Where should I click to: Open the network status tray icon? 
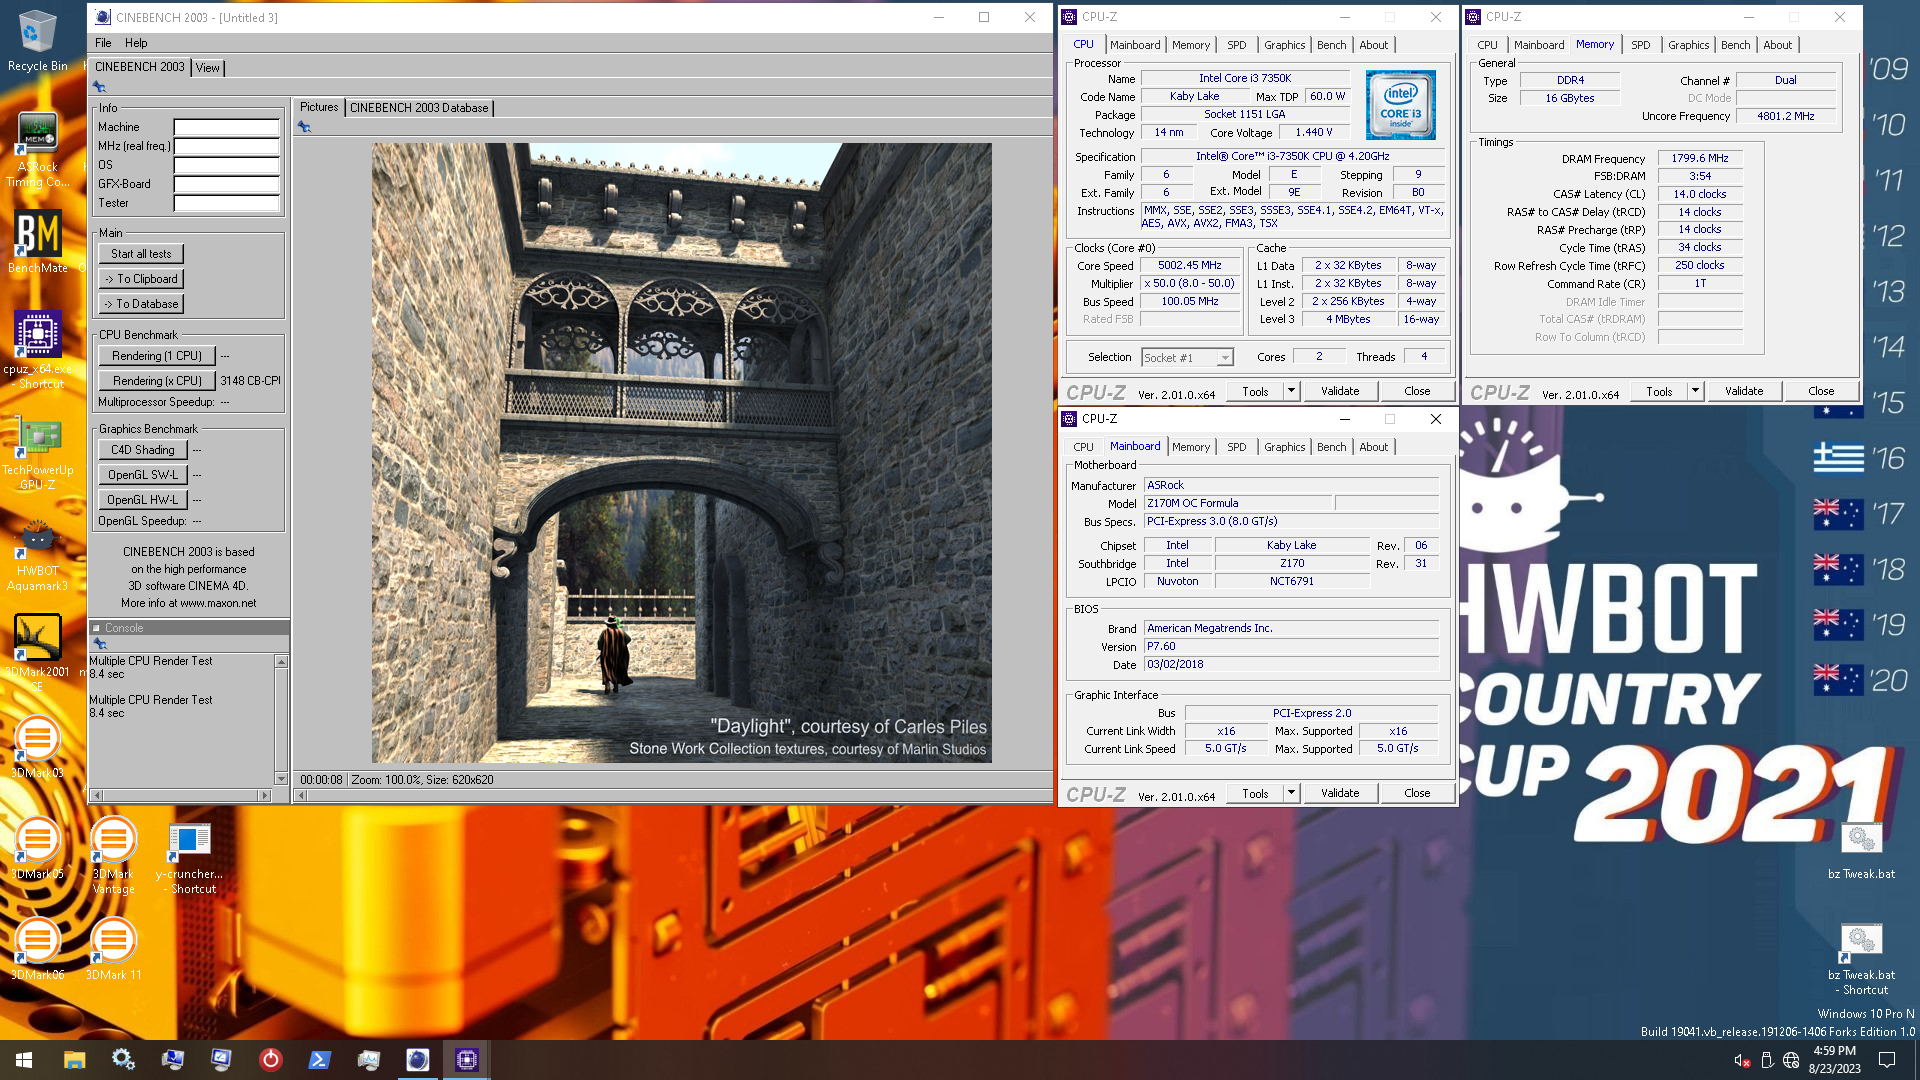(x=1791, y=1061)
